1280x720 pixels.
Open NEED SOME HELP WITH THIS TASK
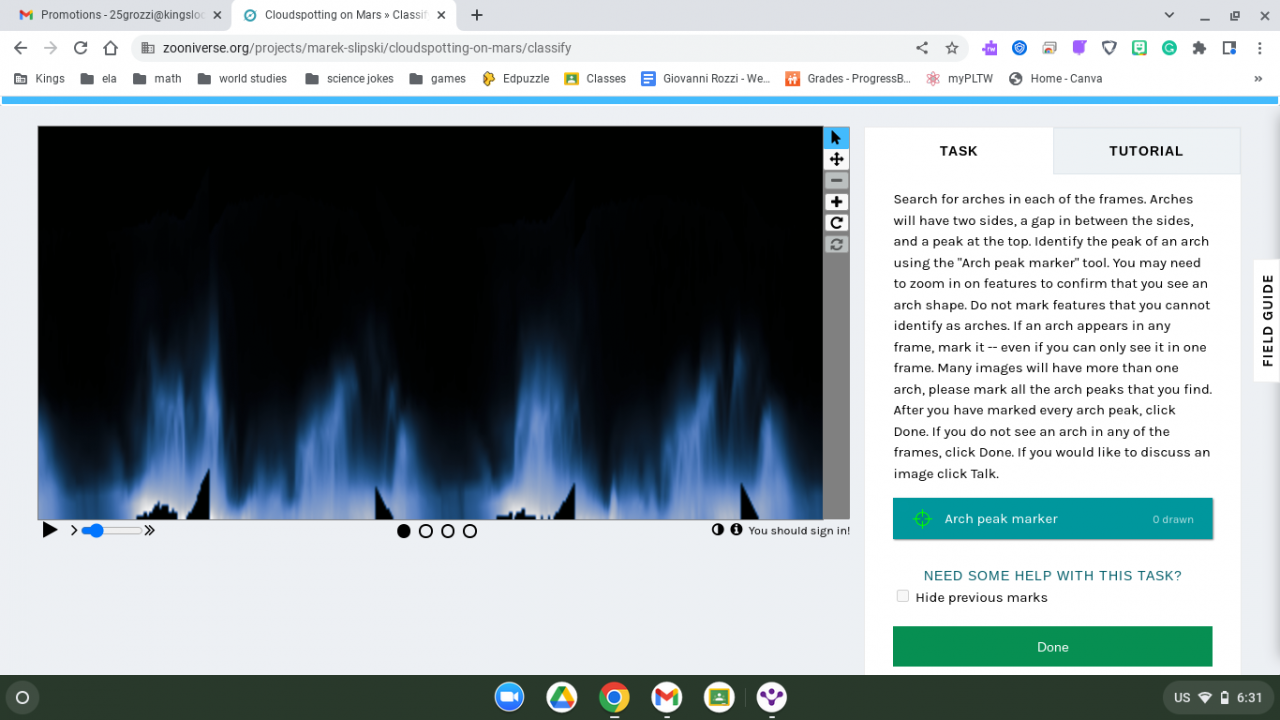(1053, 575)
